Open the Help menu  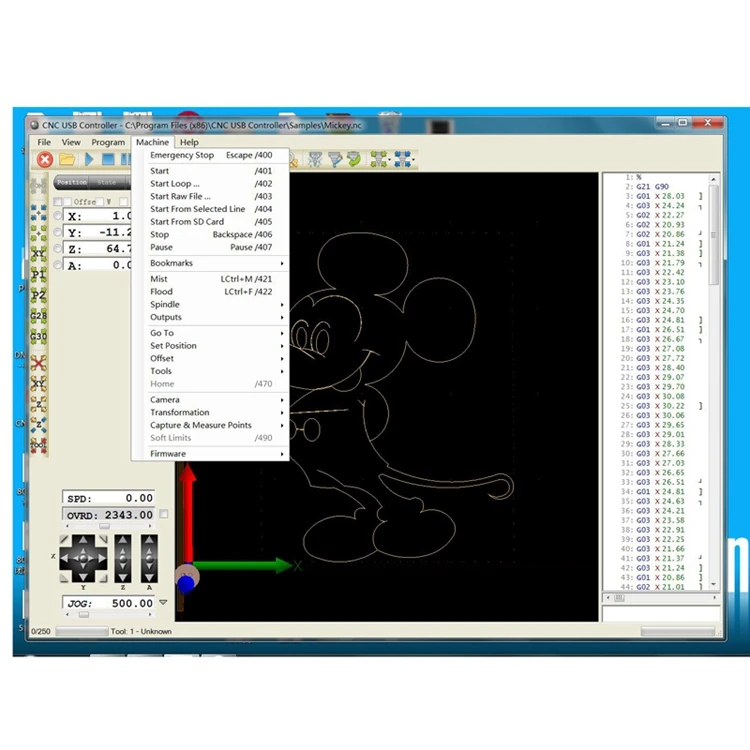point(189,142)
